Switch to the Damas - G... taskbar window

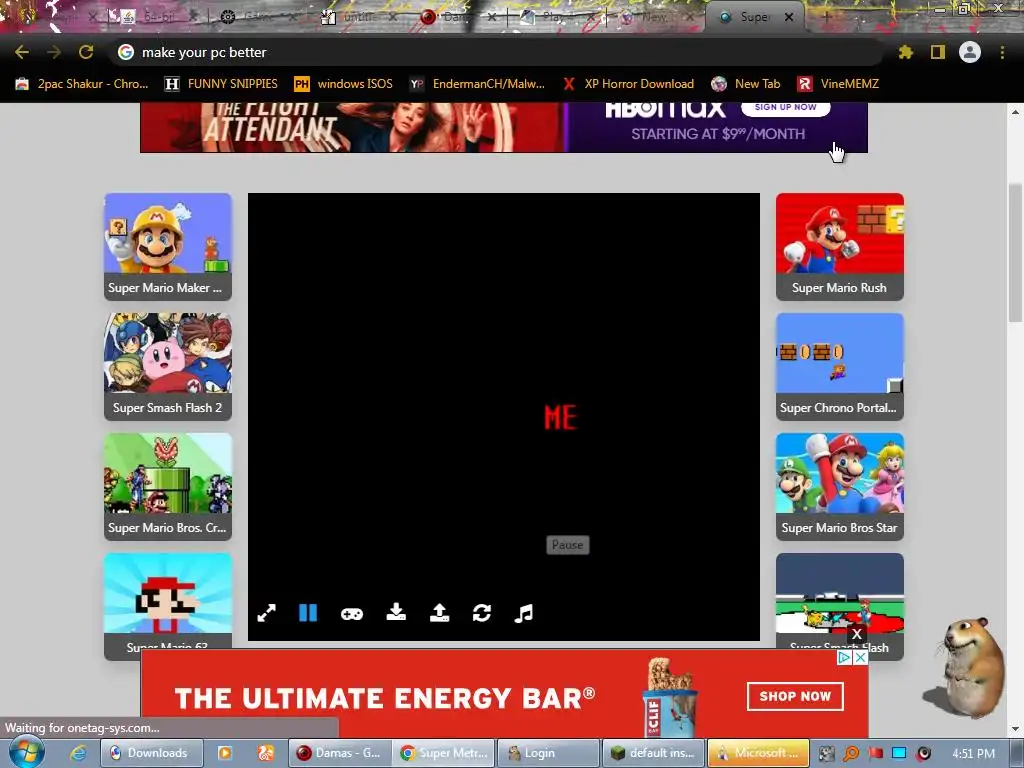[340, 753]
